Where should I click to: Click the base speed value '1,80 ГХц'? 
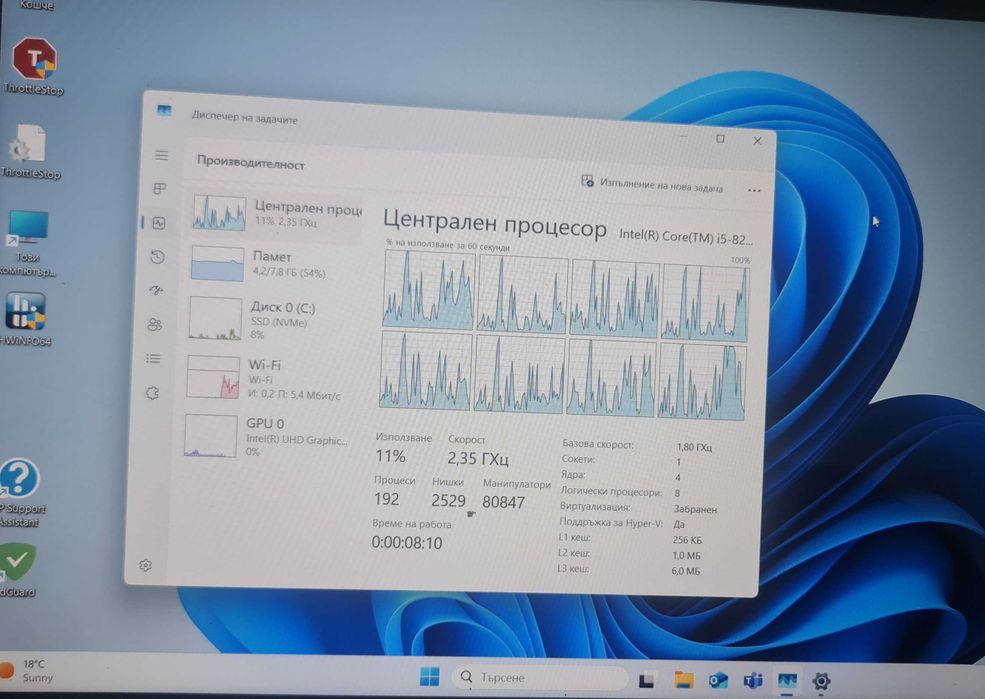[x=694, y=447]
